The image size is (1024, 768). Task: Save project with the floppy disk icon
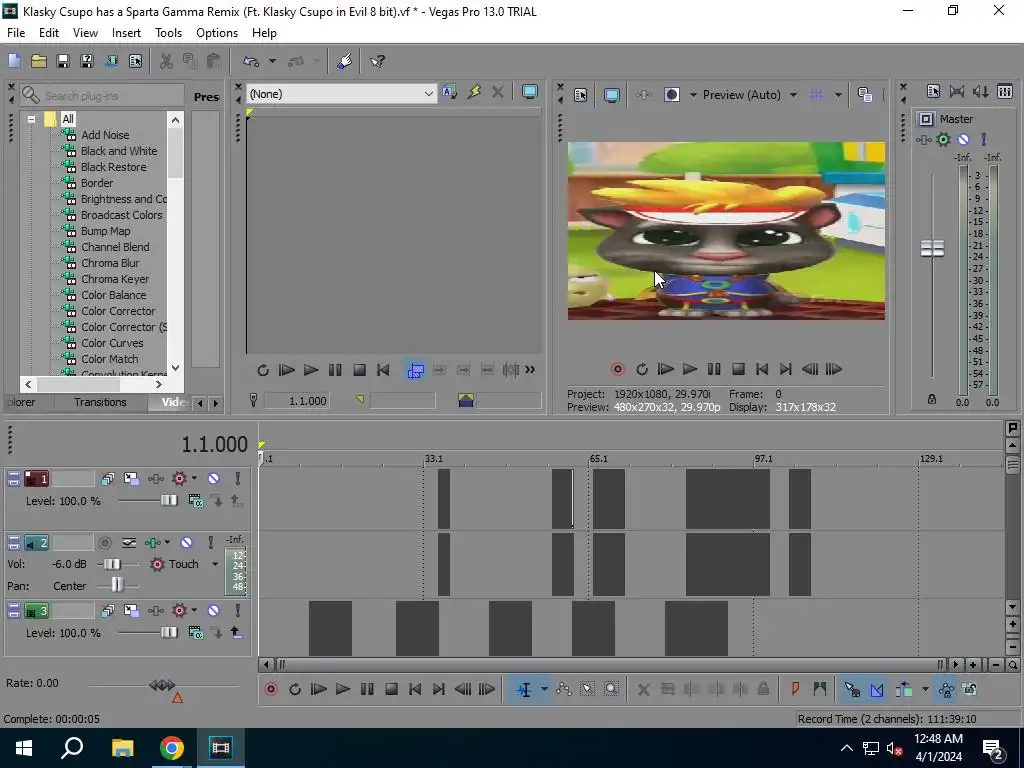point(63,61)
